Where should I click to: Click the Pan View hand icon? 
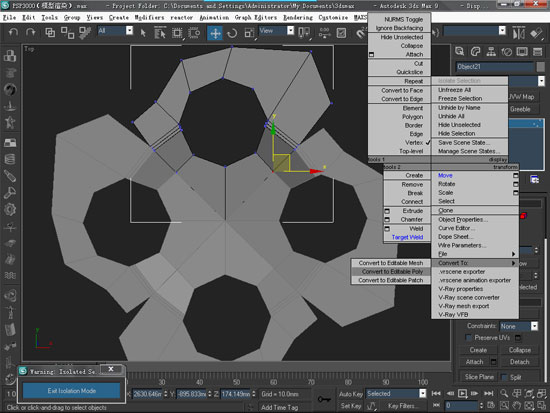coord(516,405)
